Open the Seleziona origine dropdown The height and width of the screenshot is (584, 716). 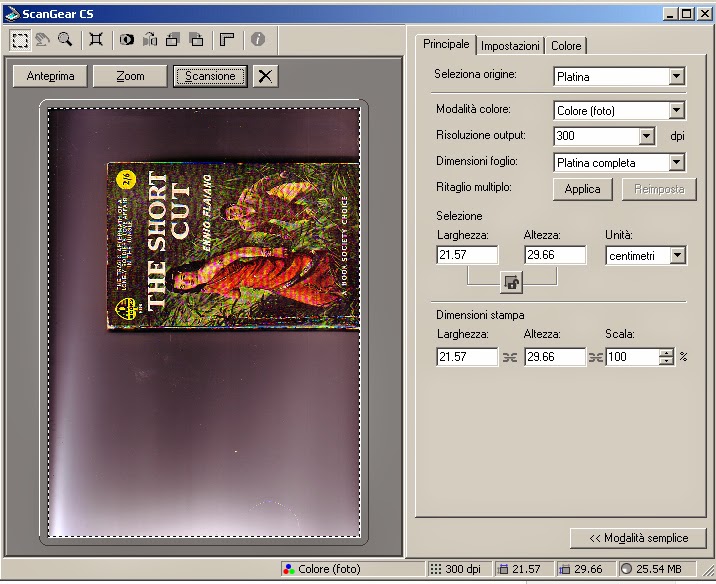tap(677, 76)
